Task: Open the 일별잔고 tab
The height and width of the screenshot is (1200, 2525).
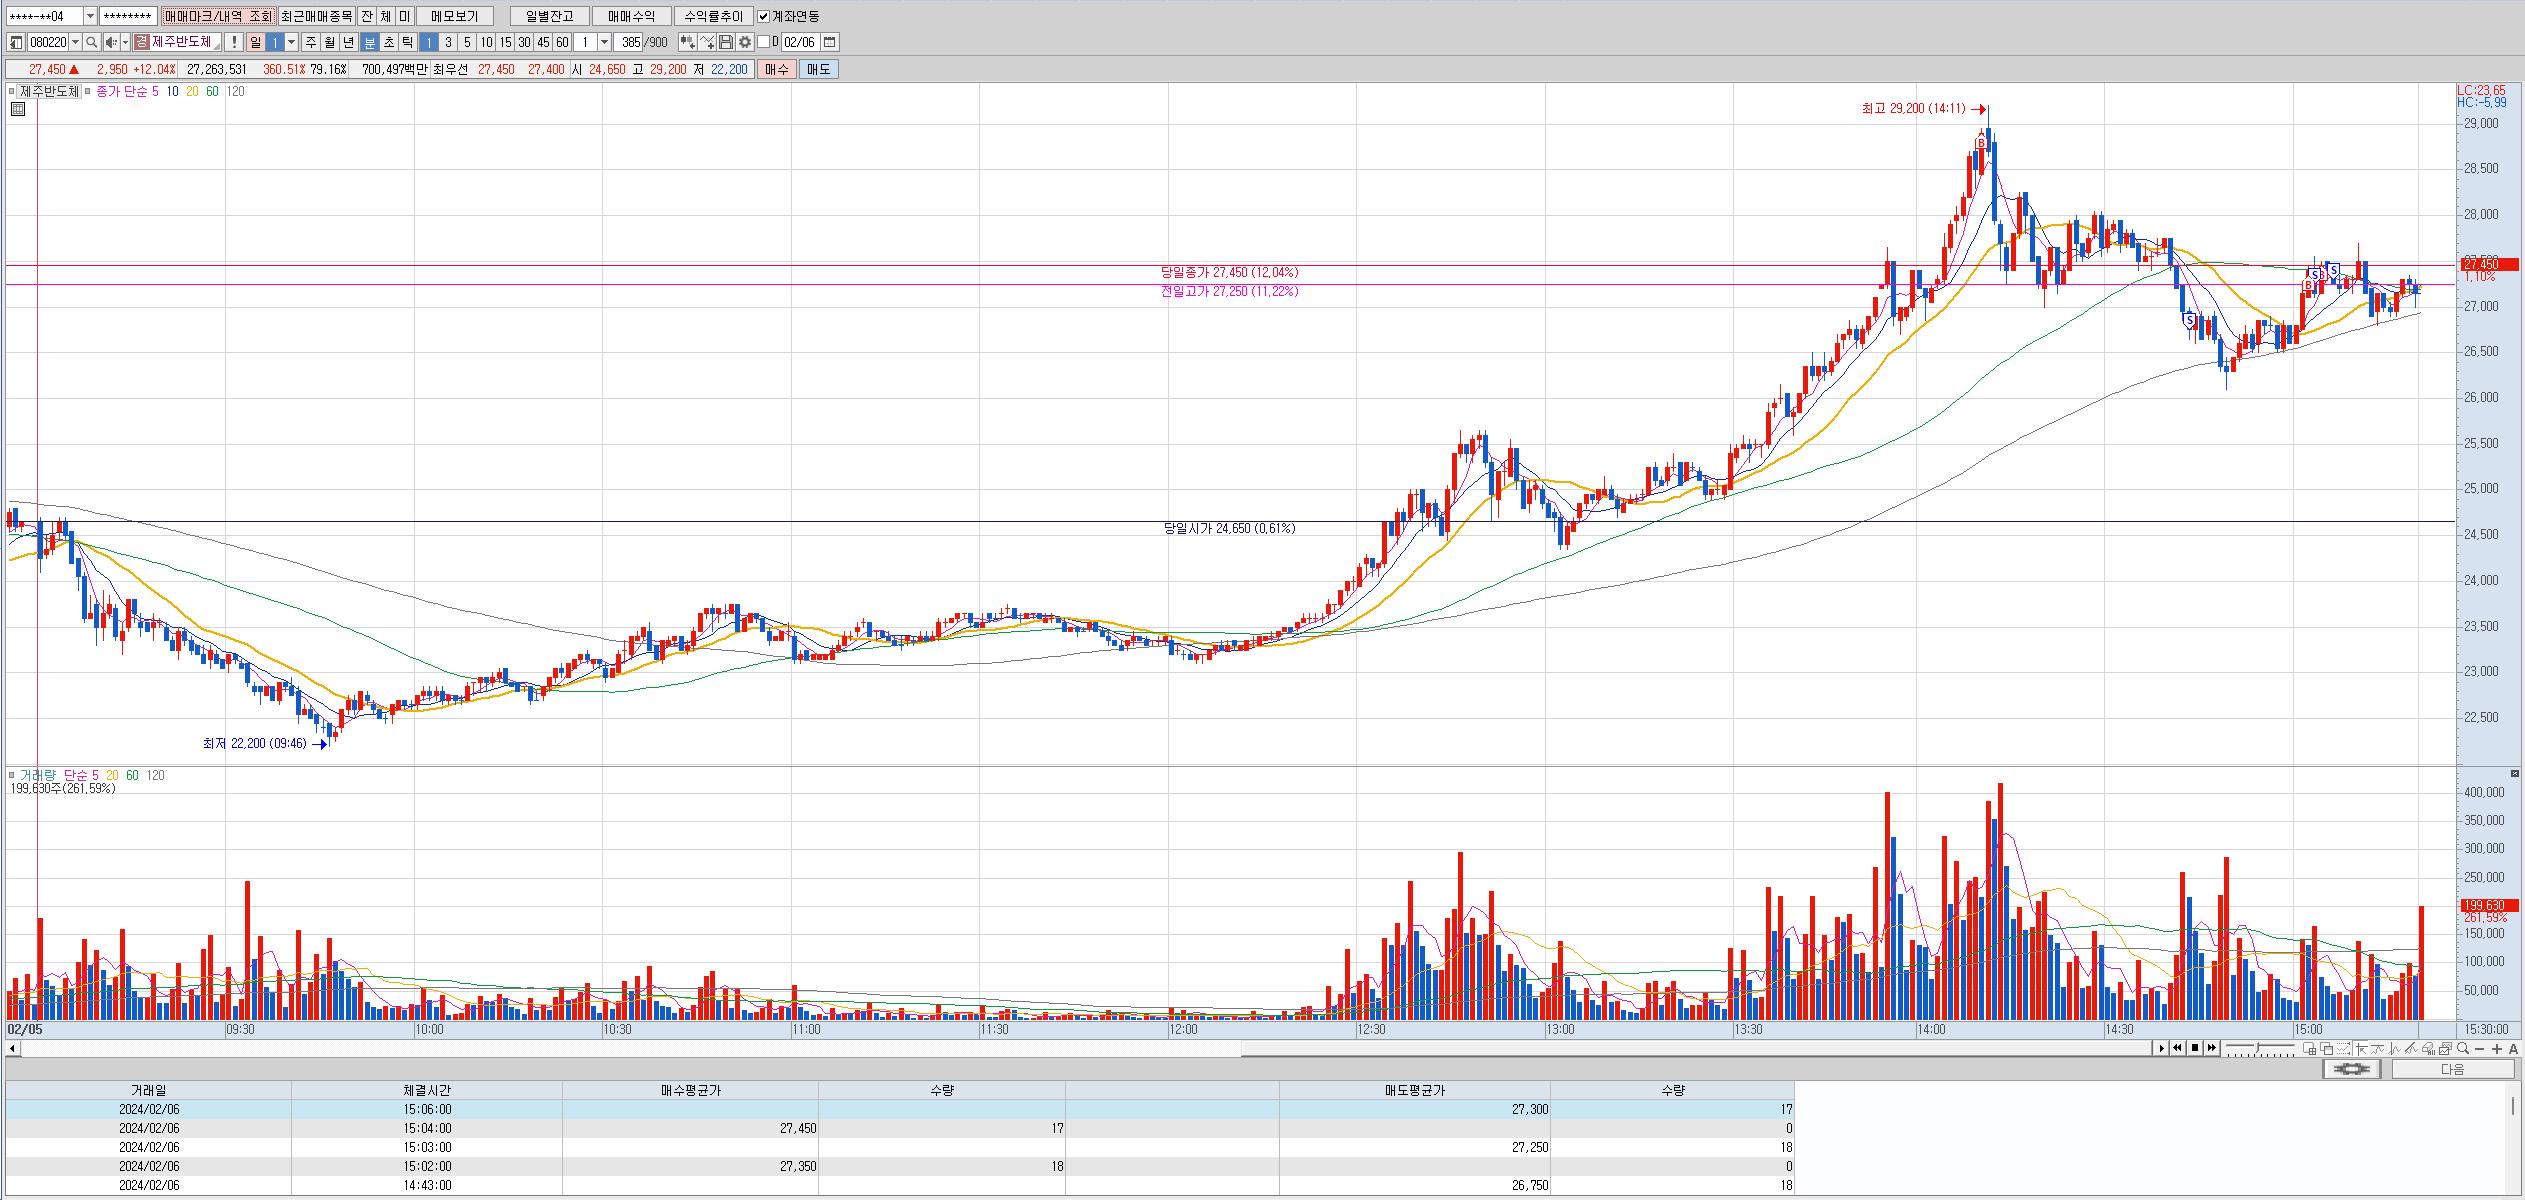Action: (x=549, y=16)
